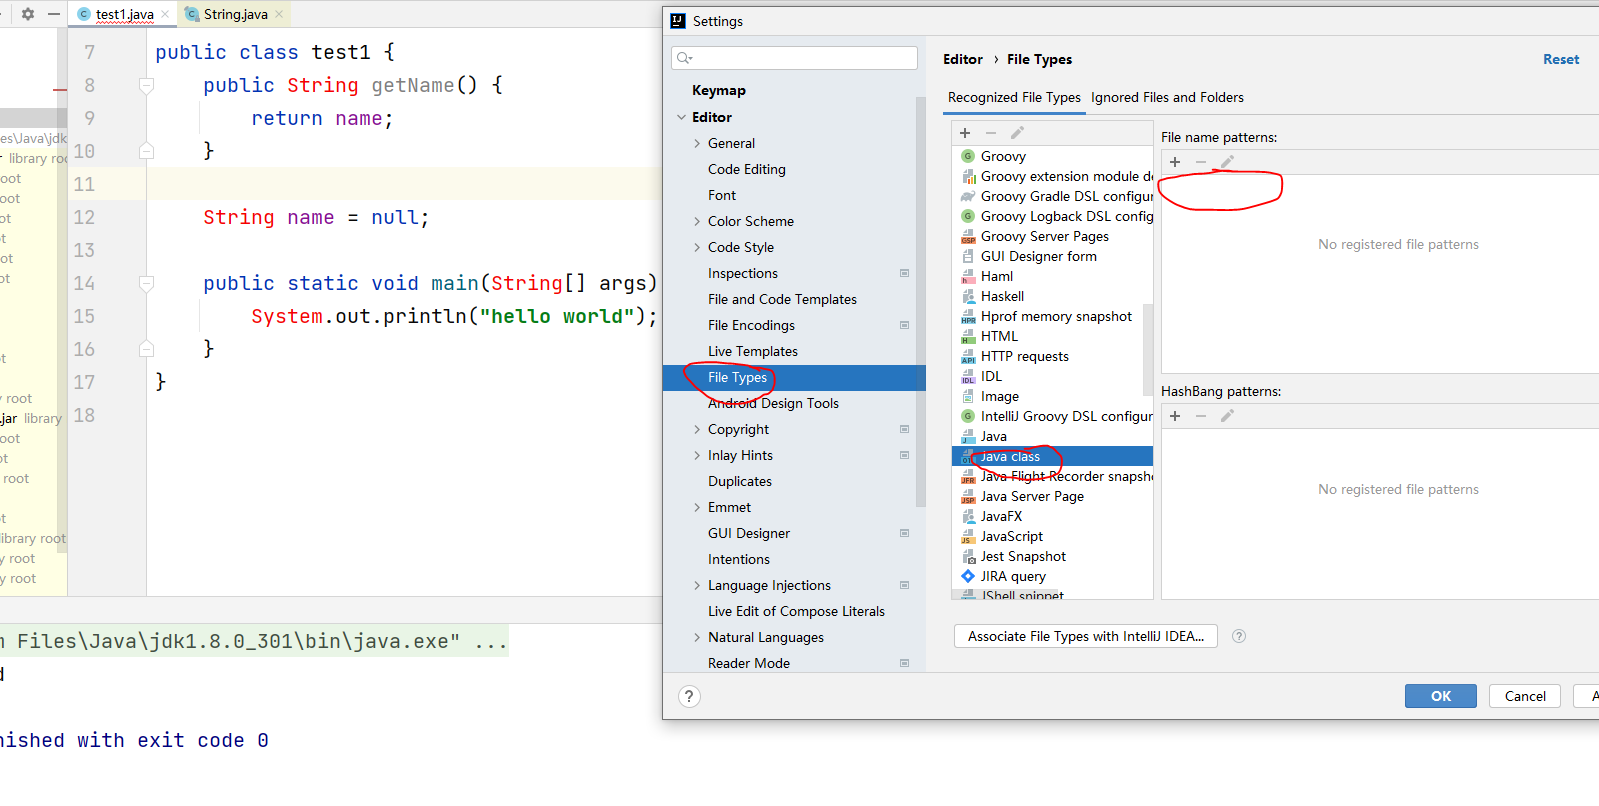Image resolution: width=1599 pixels, height=806 pixels.
Task: Select the Groovy file type icon
Action: click(x=968, y=156)
